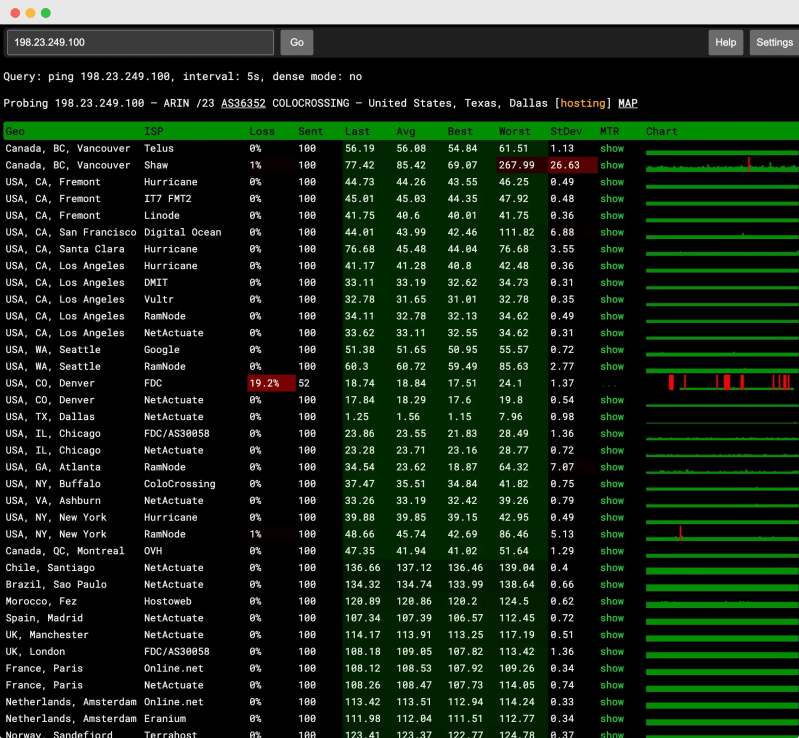The image size is (799, 738).
Task: Sort by the ISP column header
Action: tap(153, 131)
